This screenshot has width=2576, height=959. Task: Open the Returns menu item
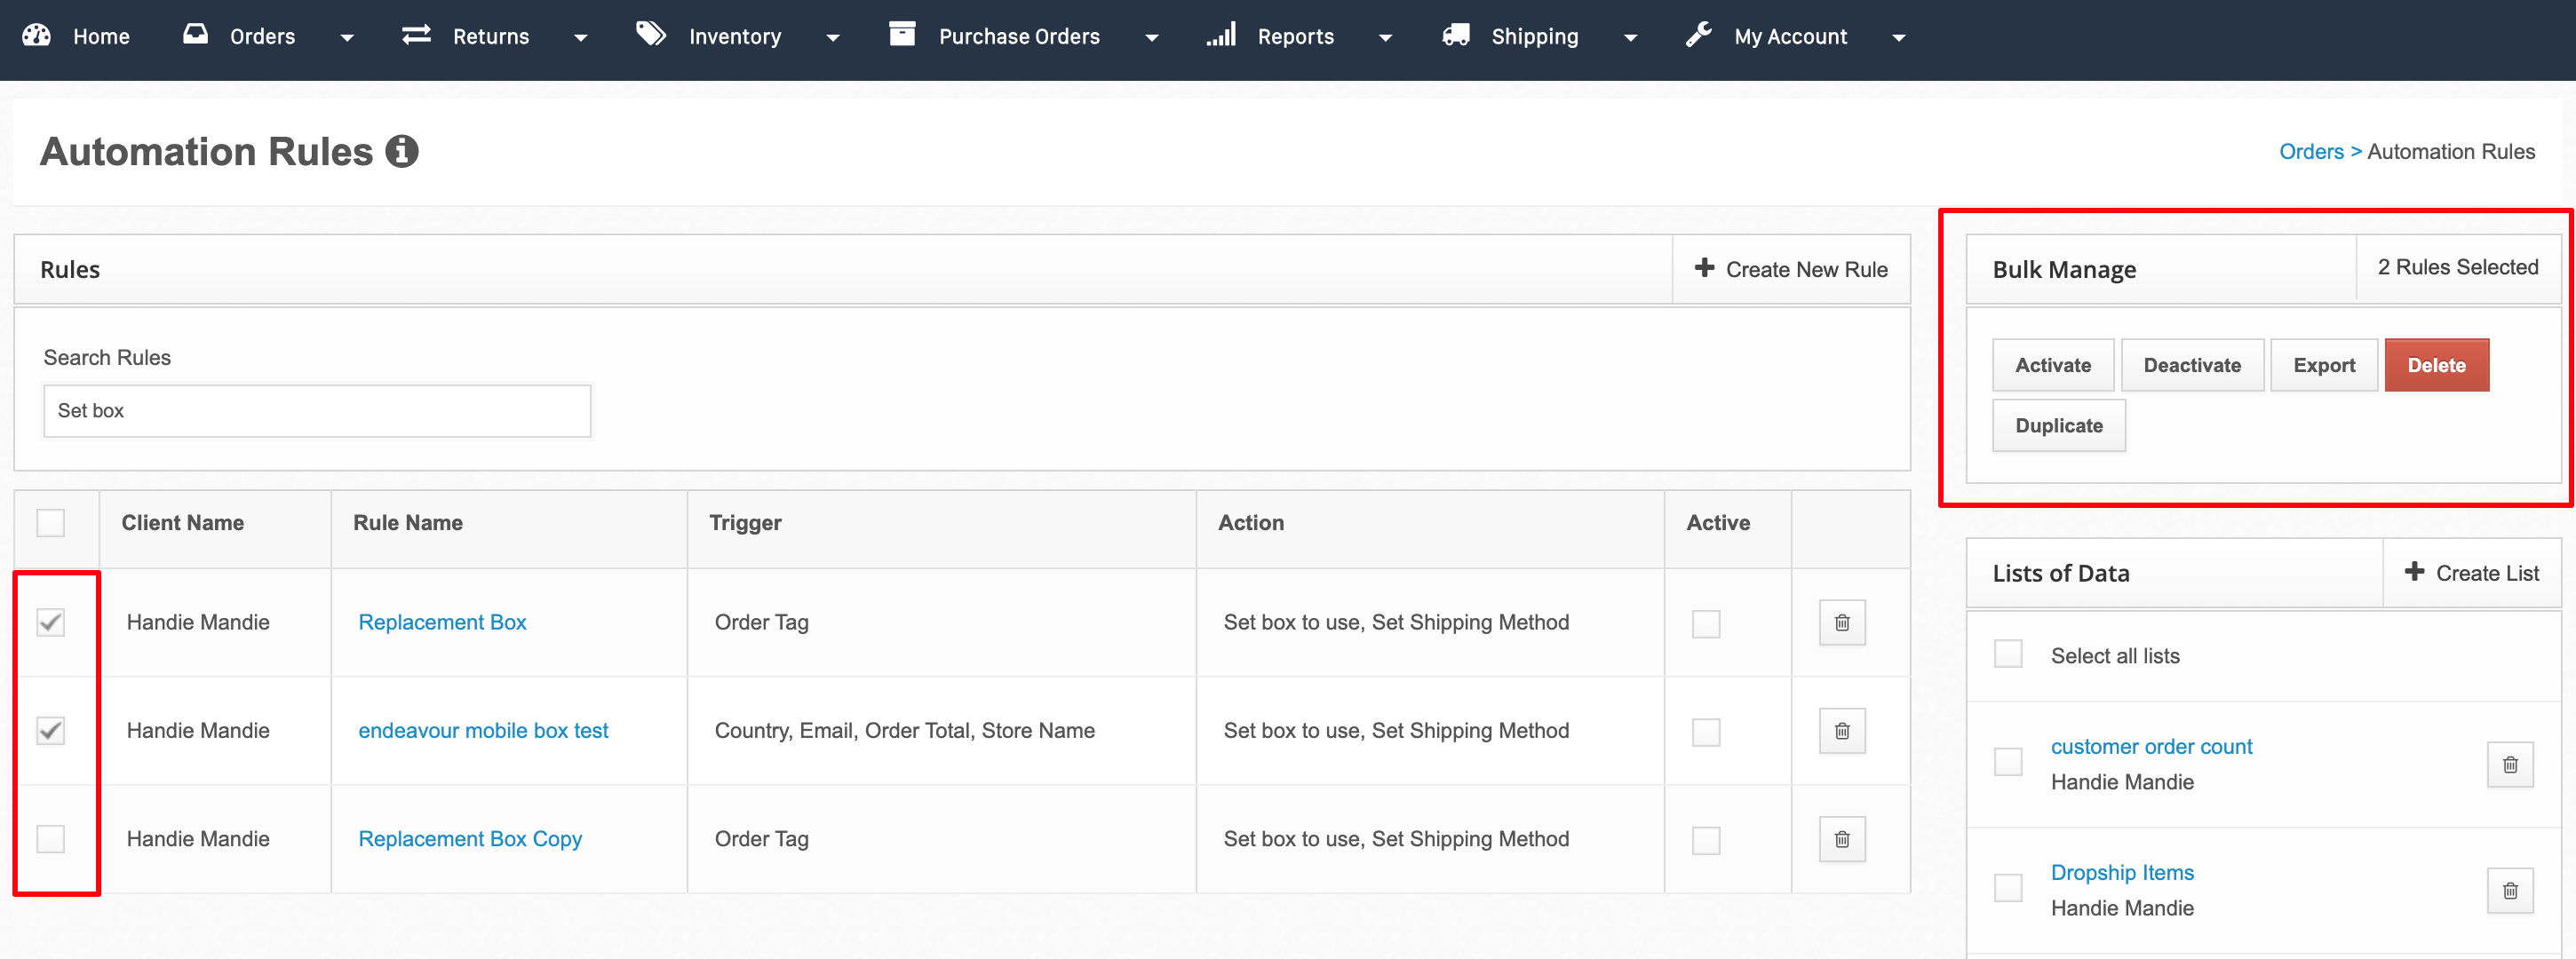click(491, 36)
